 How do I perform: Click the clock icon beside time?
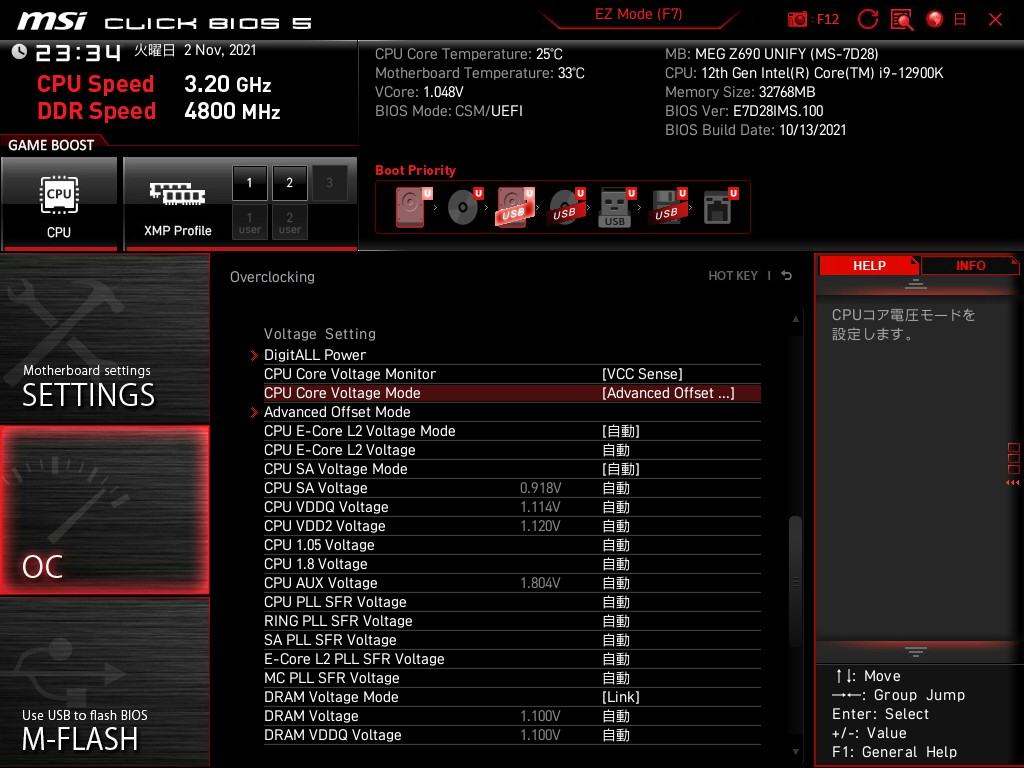point(20,52)
